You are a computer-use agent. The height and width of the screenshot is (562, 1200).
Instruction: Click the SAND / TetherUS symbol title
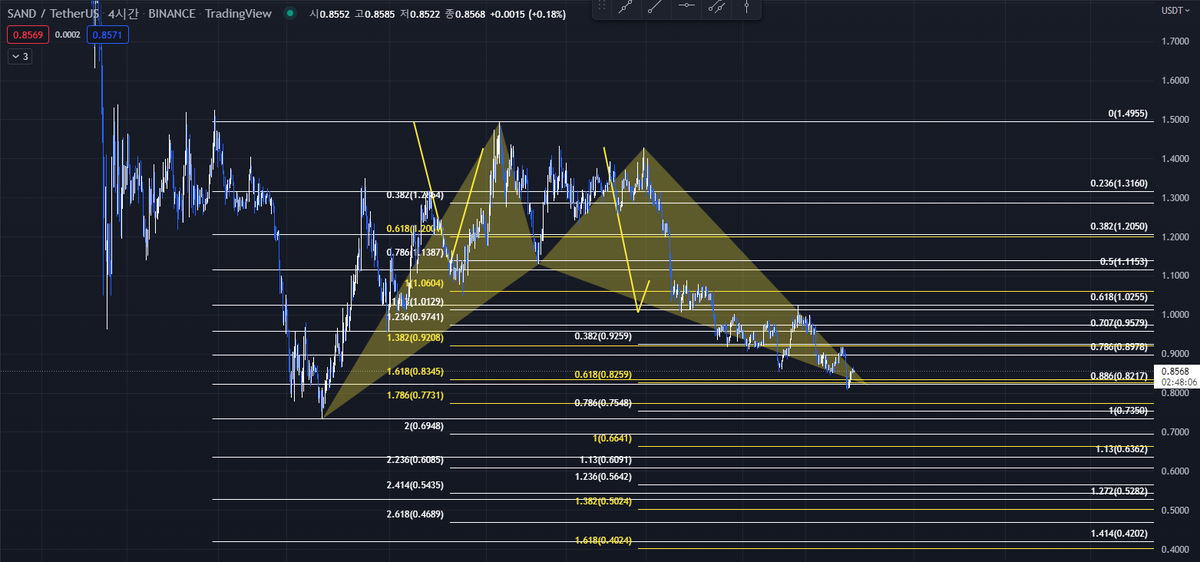[x=51, y=14]
